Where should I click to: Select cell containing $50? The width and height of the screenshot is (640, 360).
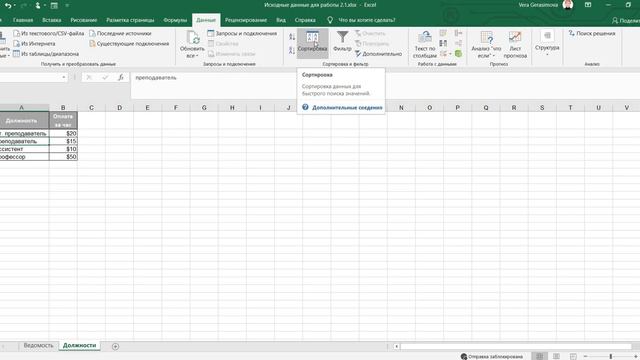coord(63,157)
